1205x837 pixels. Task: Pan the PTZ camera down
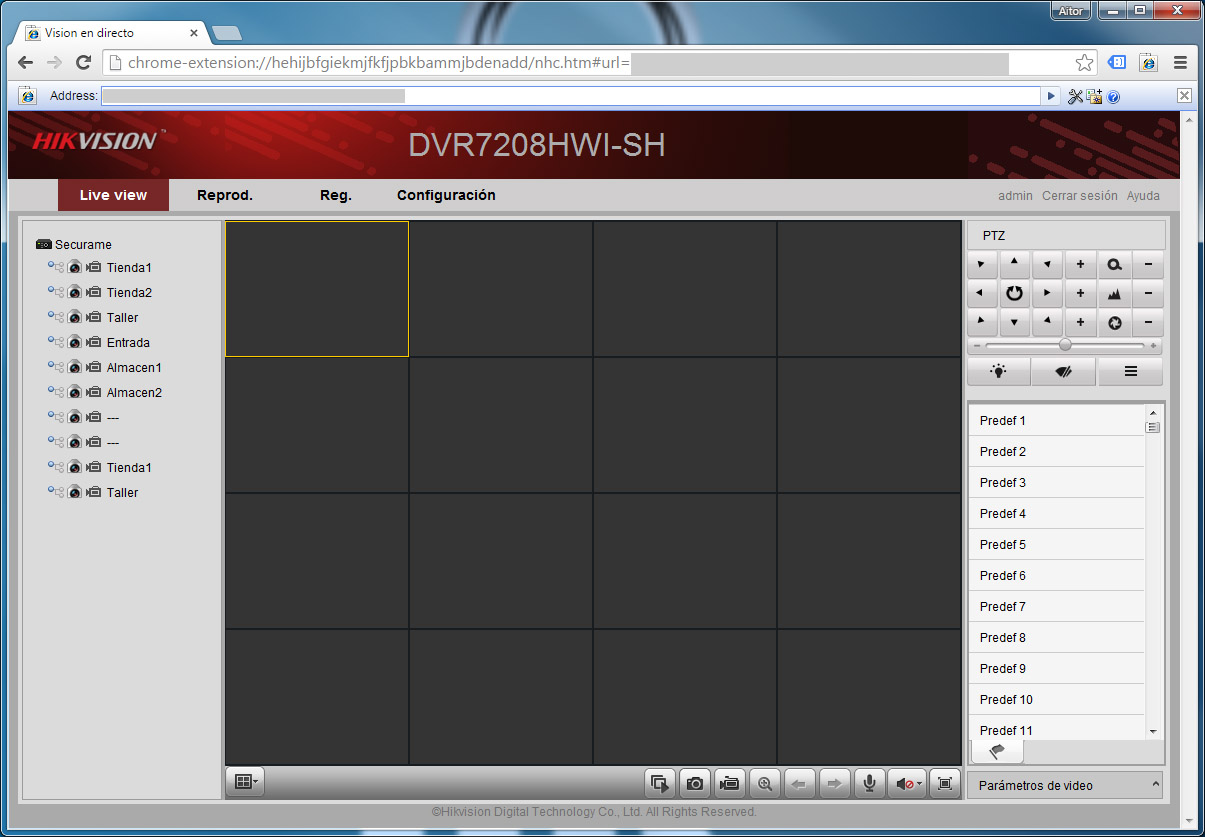pos(1014,323)
